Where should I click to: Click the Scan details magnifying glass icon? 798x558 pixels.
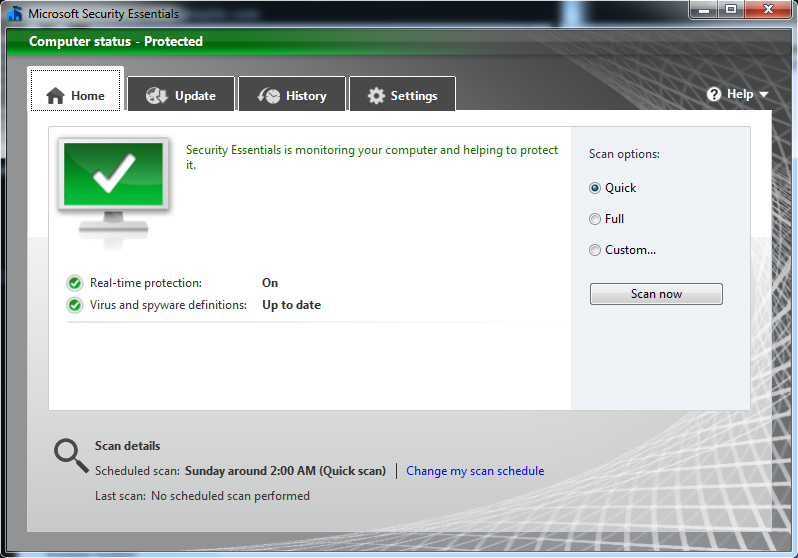click(x=71, y=456)
